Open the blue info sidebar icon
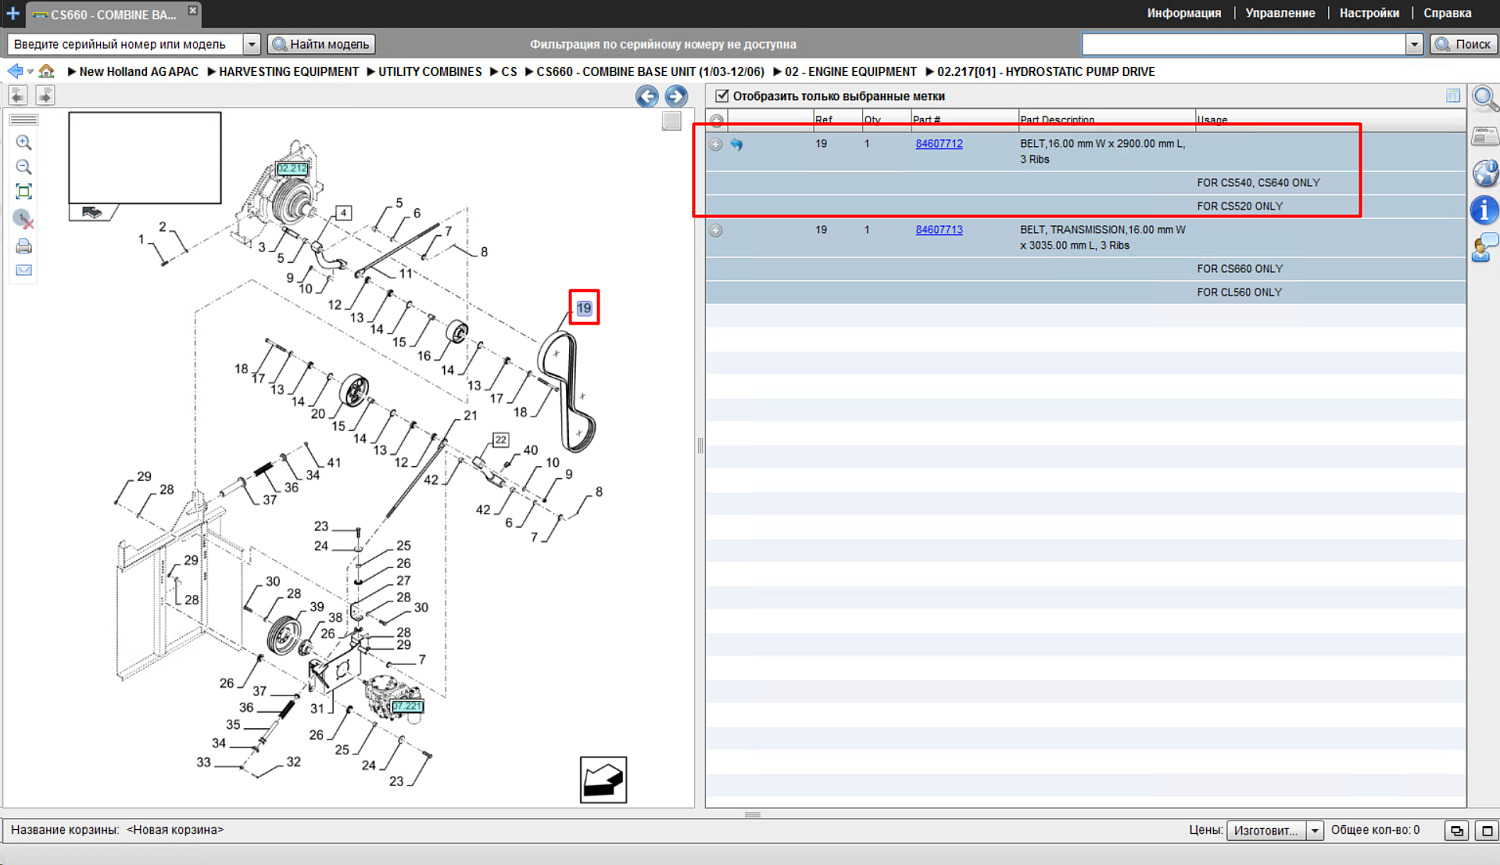 pos(1485,210)
